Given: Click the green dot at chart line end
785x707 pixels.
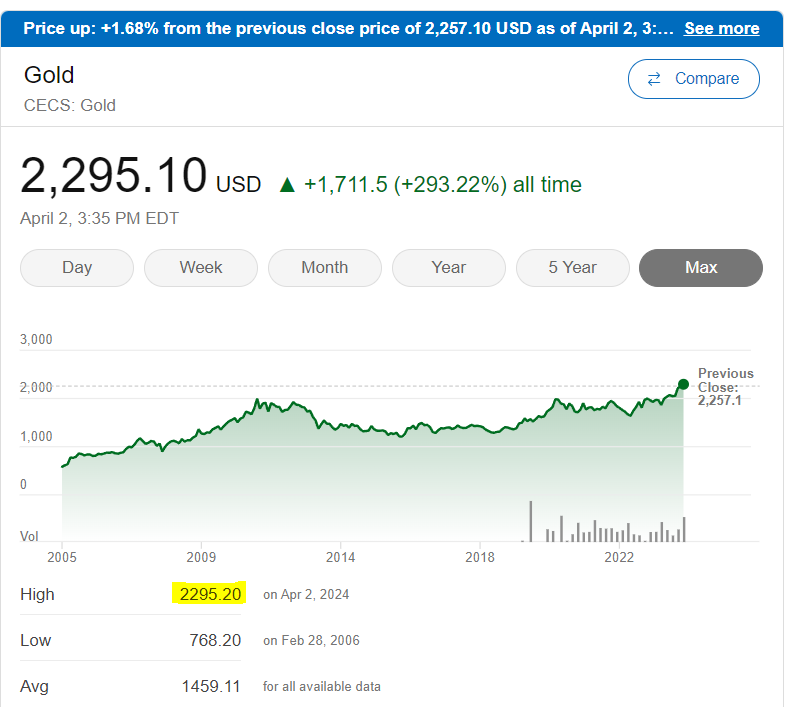Looking at the screenshot, I should [683, 384].
